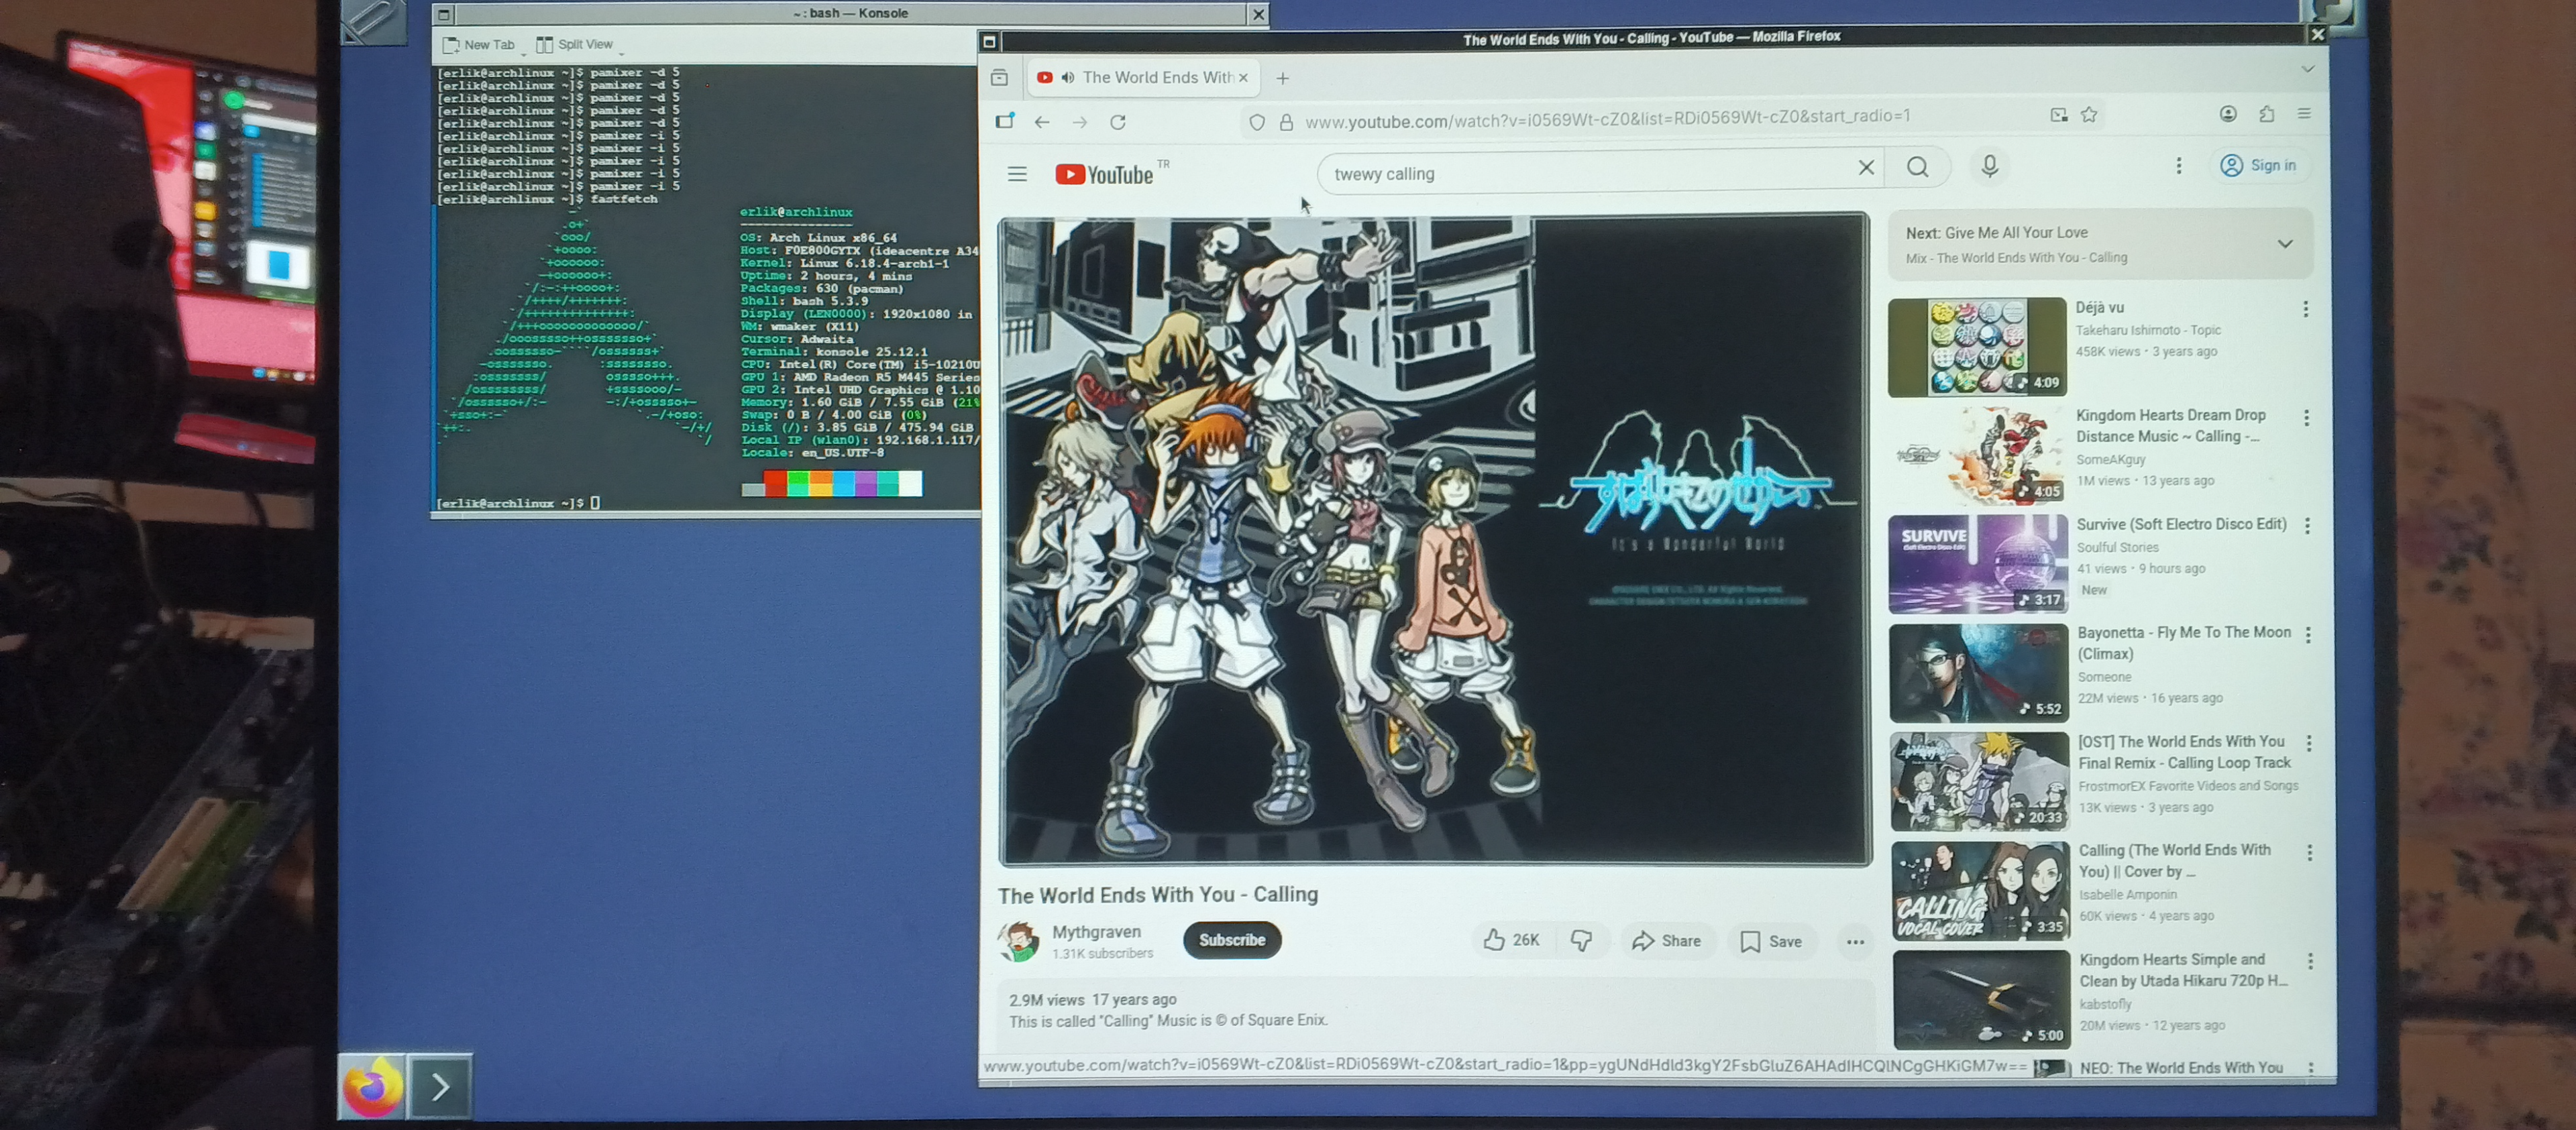Click the Mythgraven channel avatar

point(1018,941)
